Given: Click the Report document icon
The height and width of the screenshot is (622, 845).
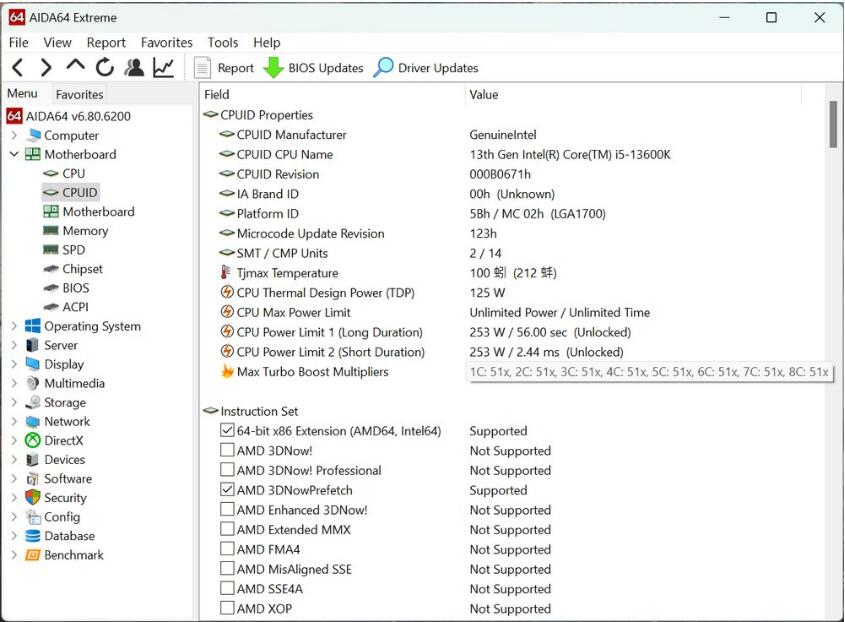Looking at the screenshot, I should tap(203, 68).
